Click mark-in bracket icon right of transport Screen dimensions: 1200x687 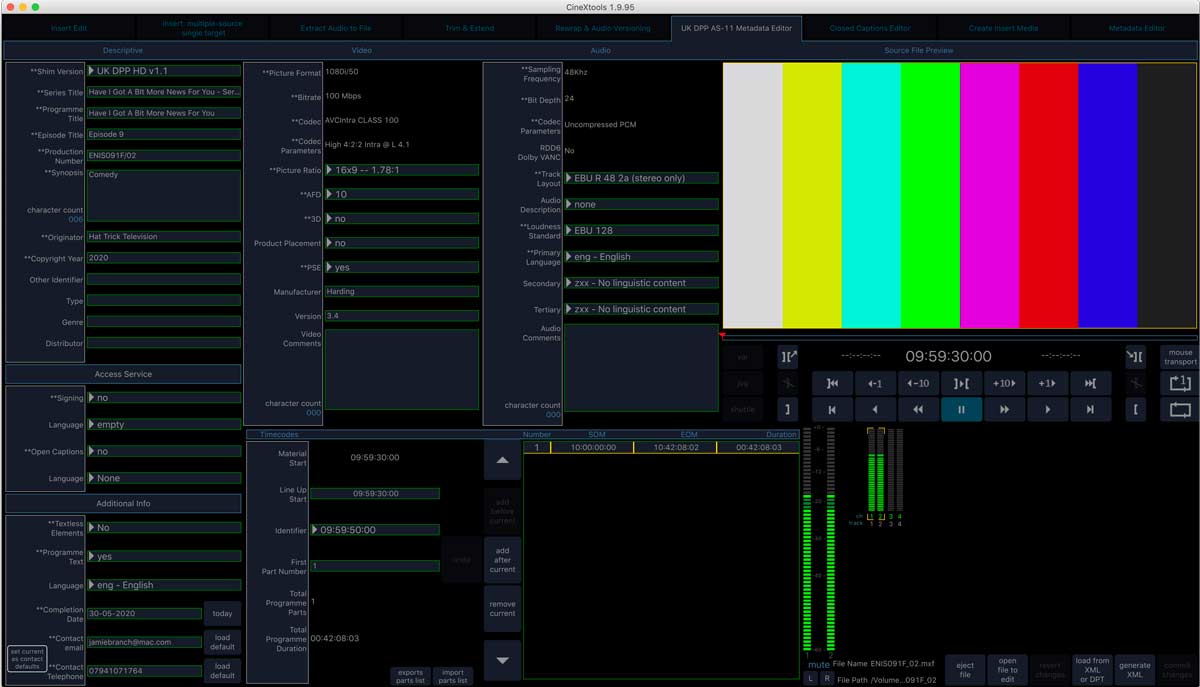click(x=1135, y=409)
